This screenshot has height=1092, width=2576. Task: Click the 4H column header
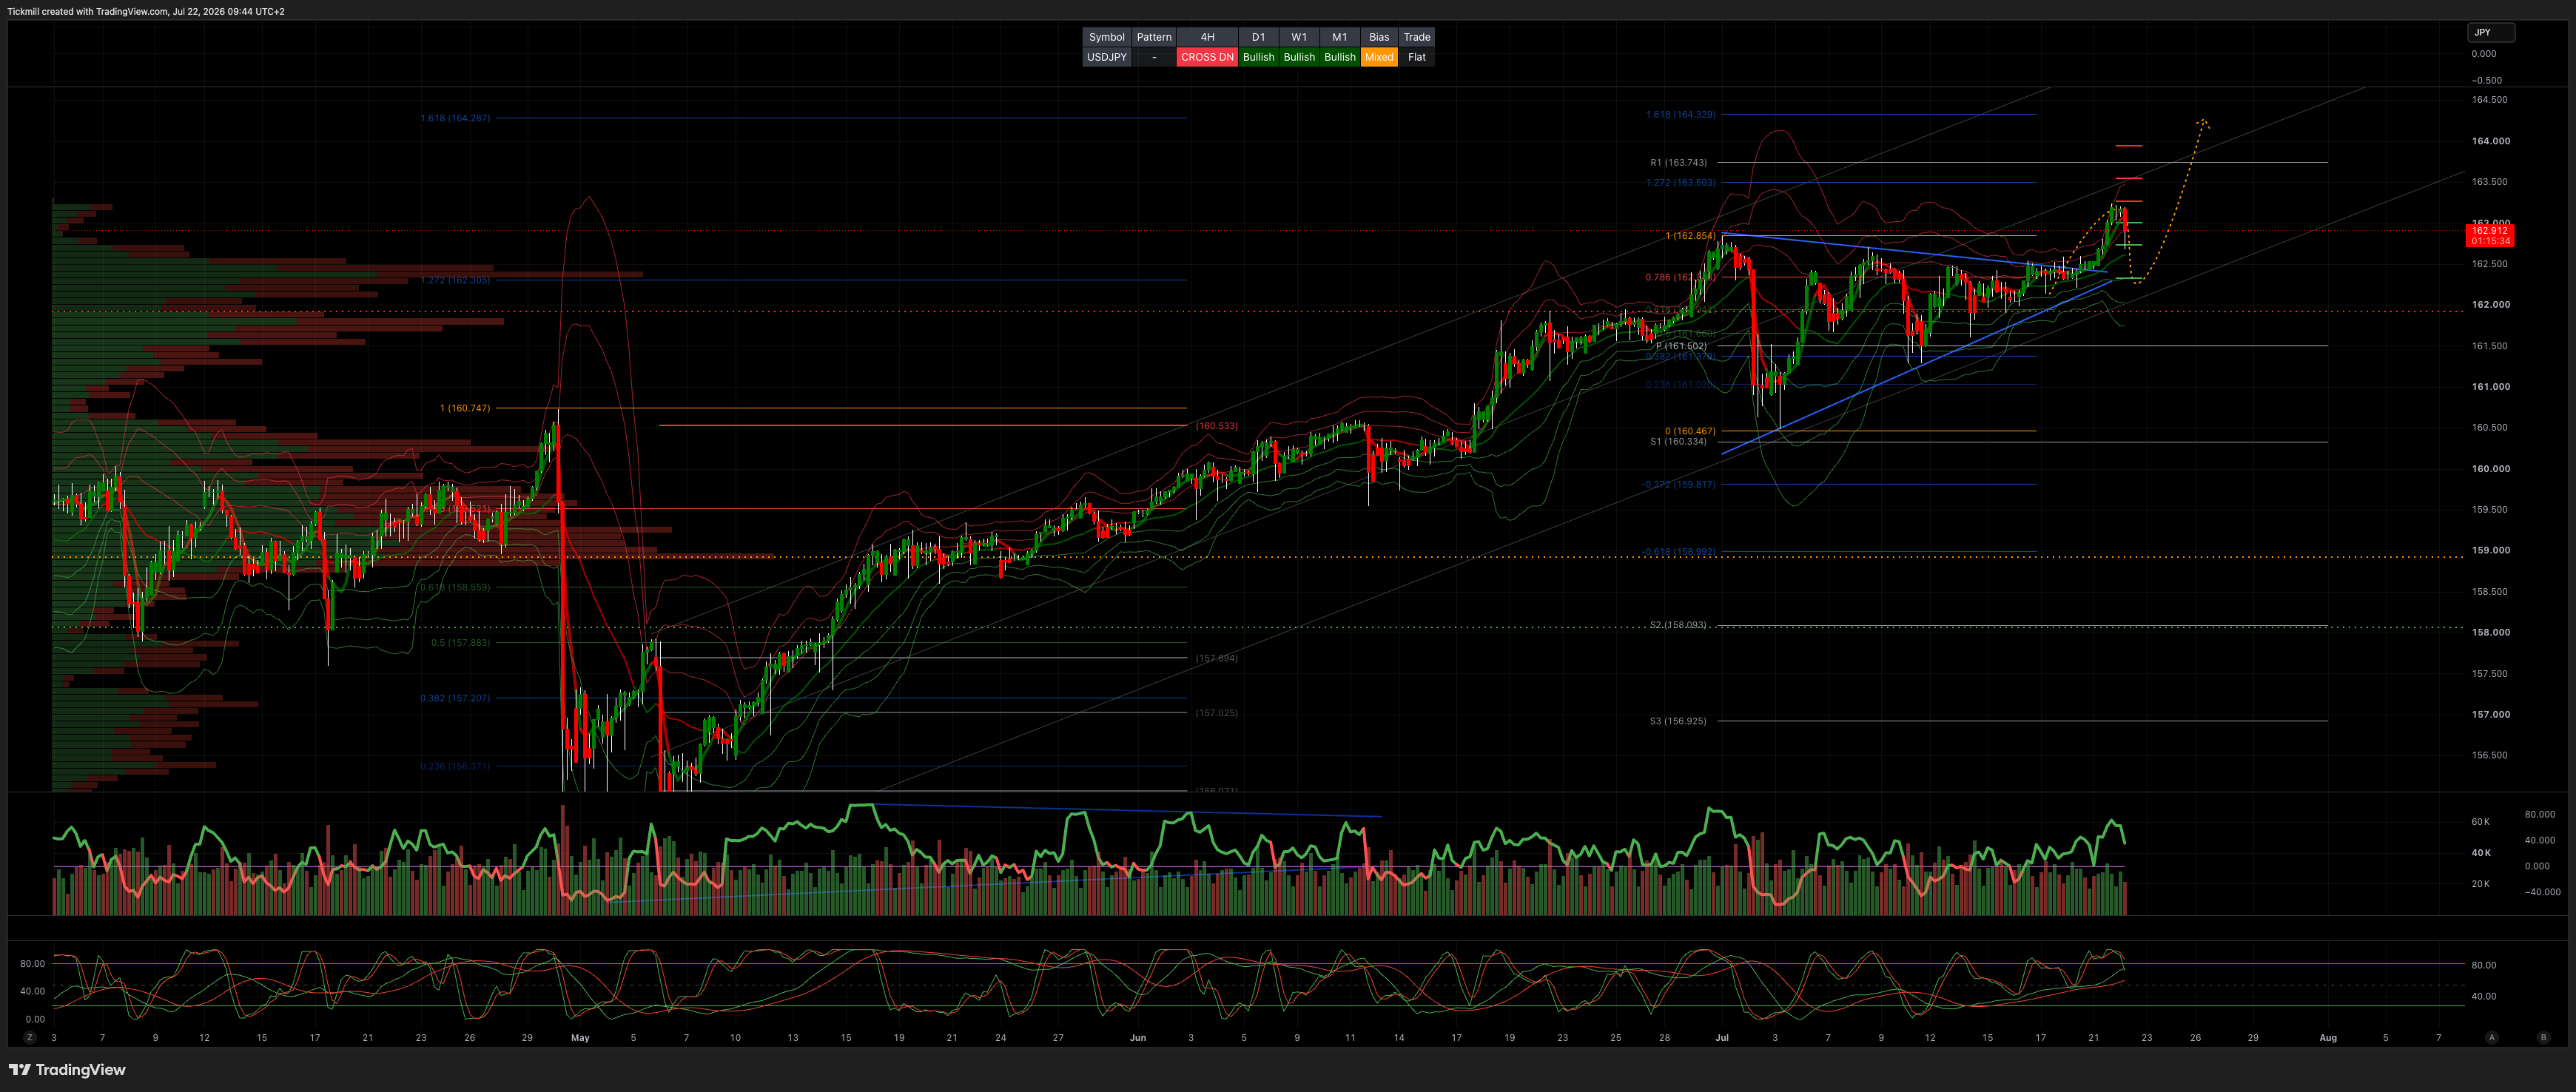point(1207,37)
